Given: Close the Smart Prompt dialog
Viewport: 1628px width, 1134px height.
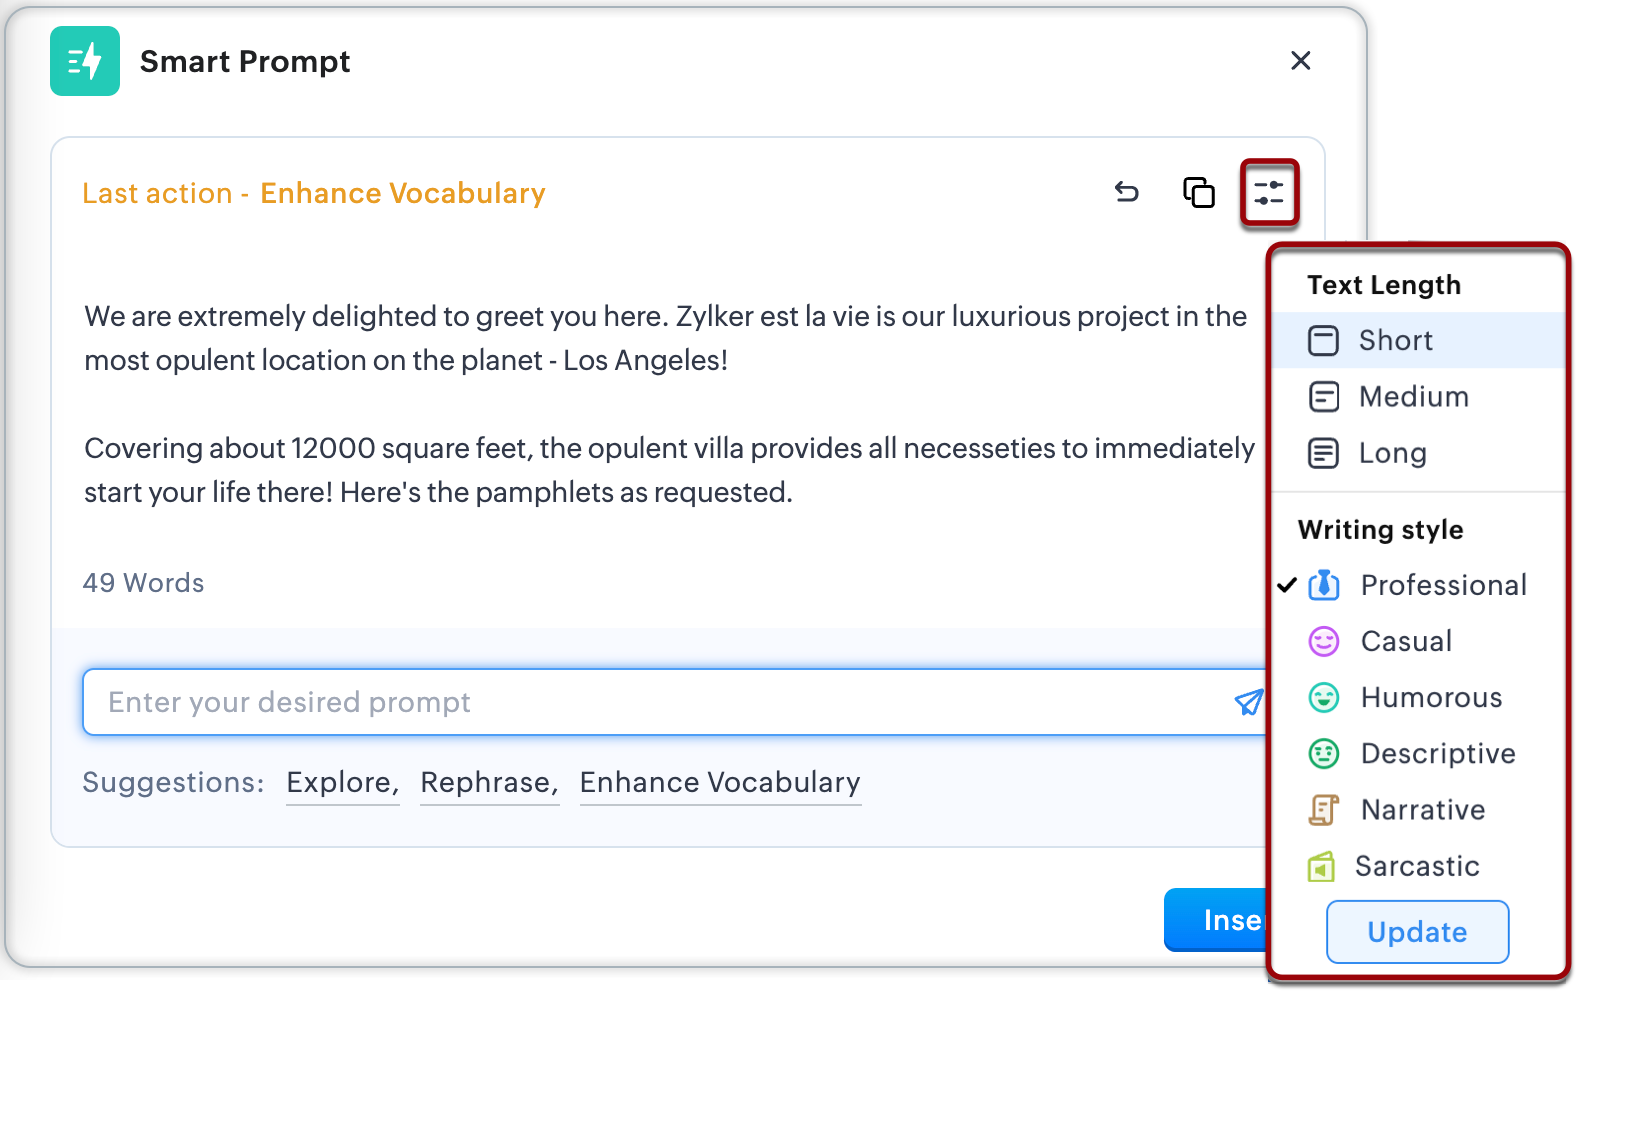Looking at the screenshot, I should click(1300, 61).
